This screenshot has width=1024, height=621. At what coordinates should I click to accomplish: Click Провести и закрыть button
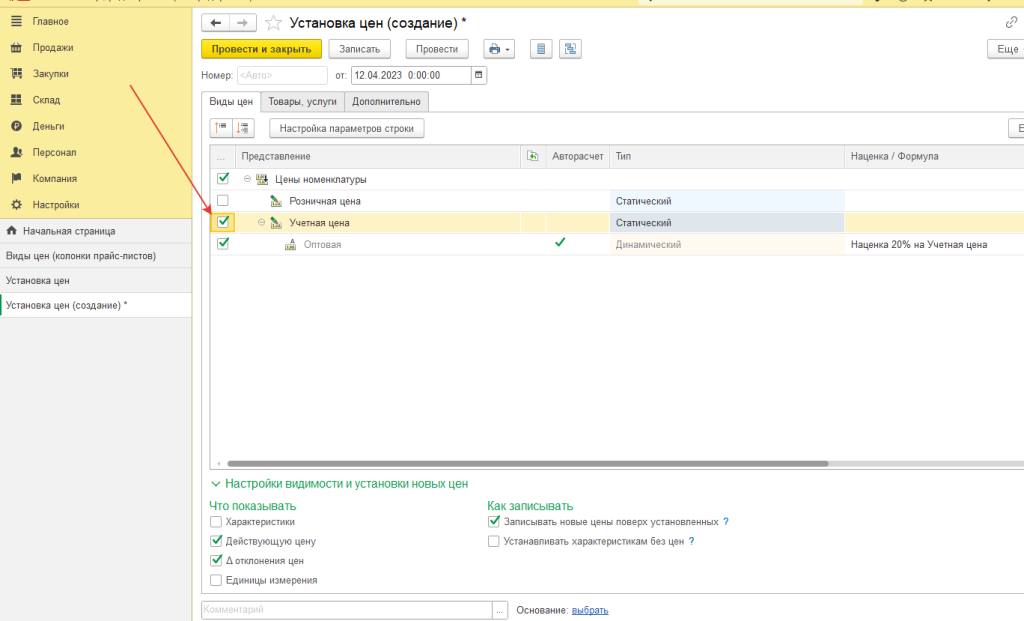point(261,49)
